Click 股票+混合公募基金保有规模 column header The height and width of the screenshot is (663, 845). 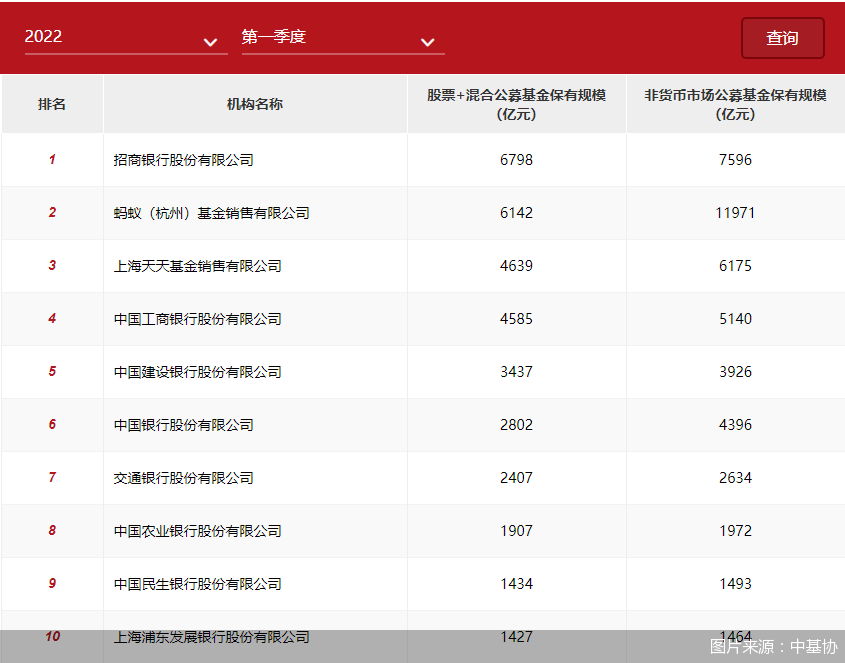[x=516, y=104]
